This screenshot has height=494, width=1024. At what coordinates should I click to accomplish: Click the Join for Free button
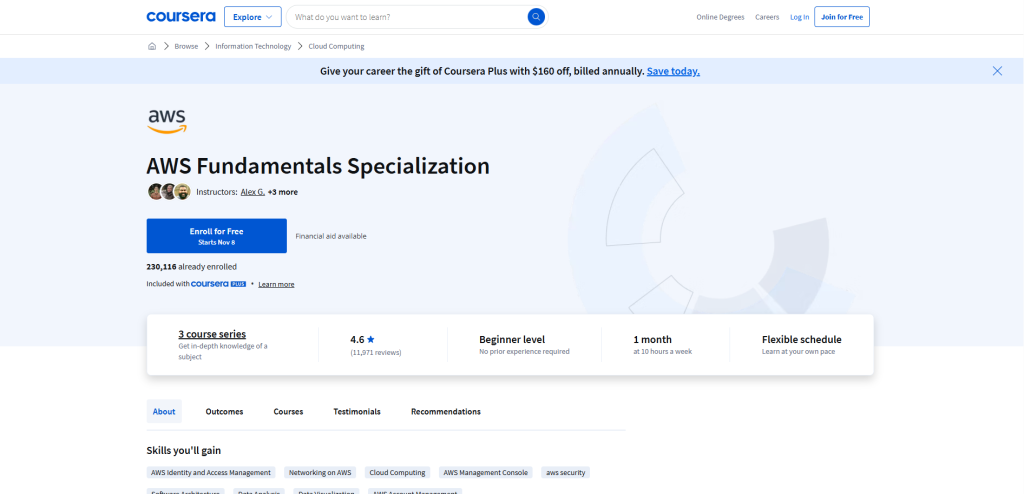coord(842,17)
